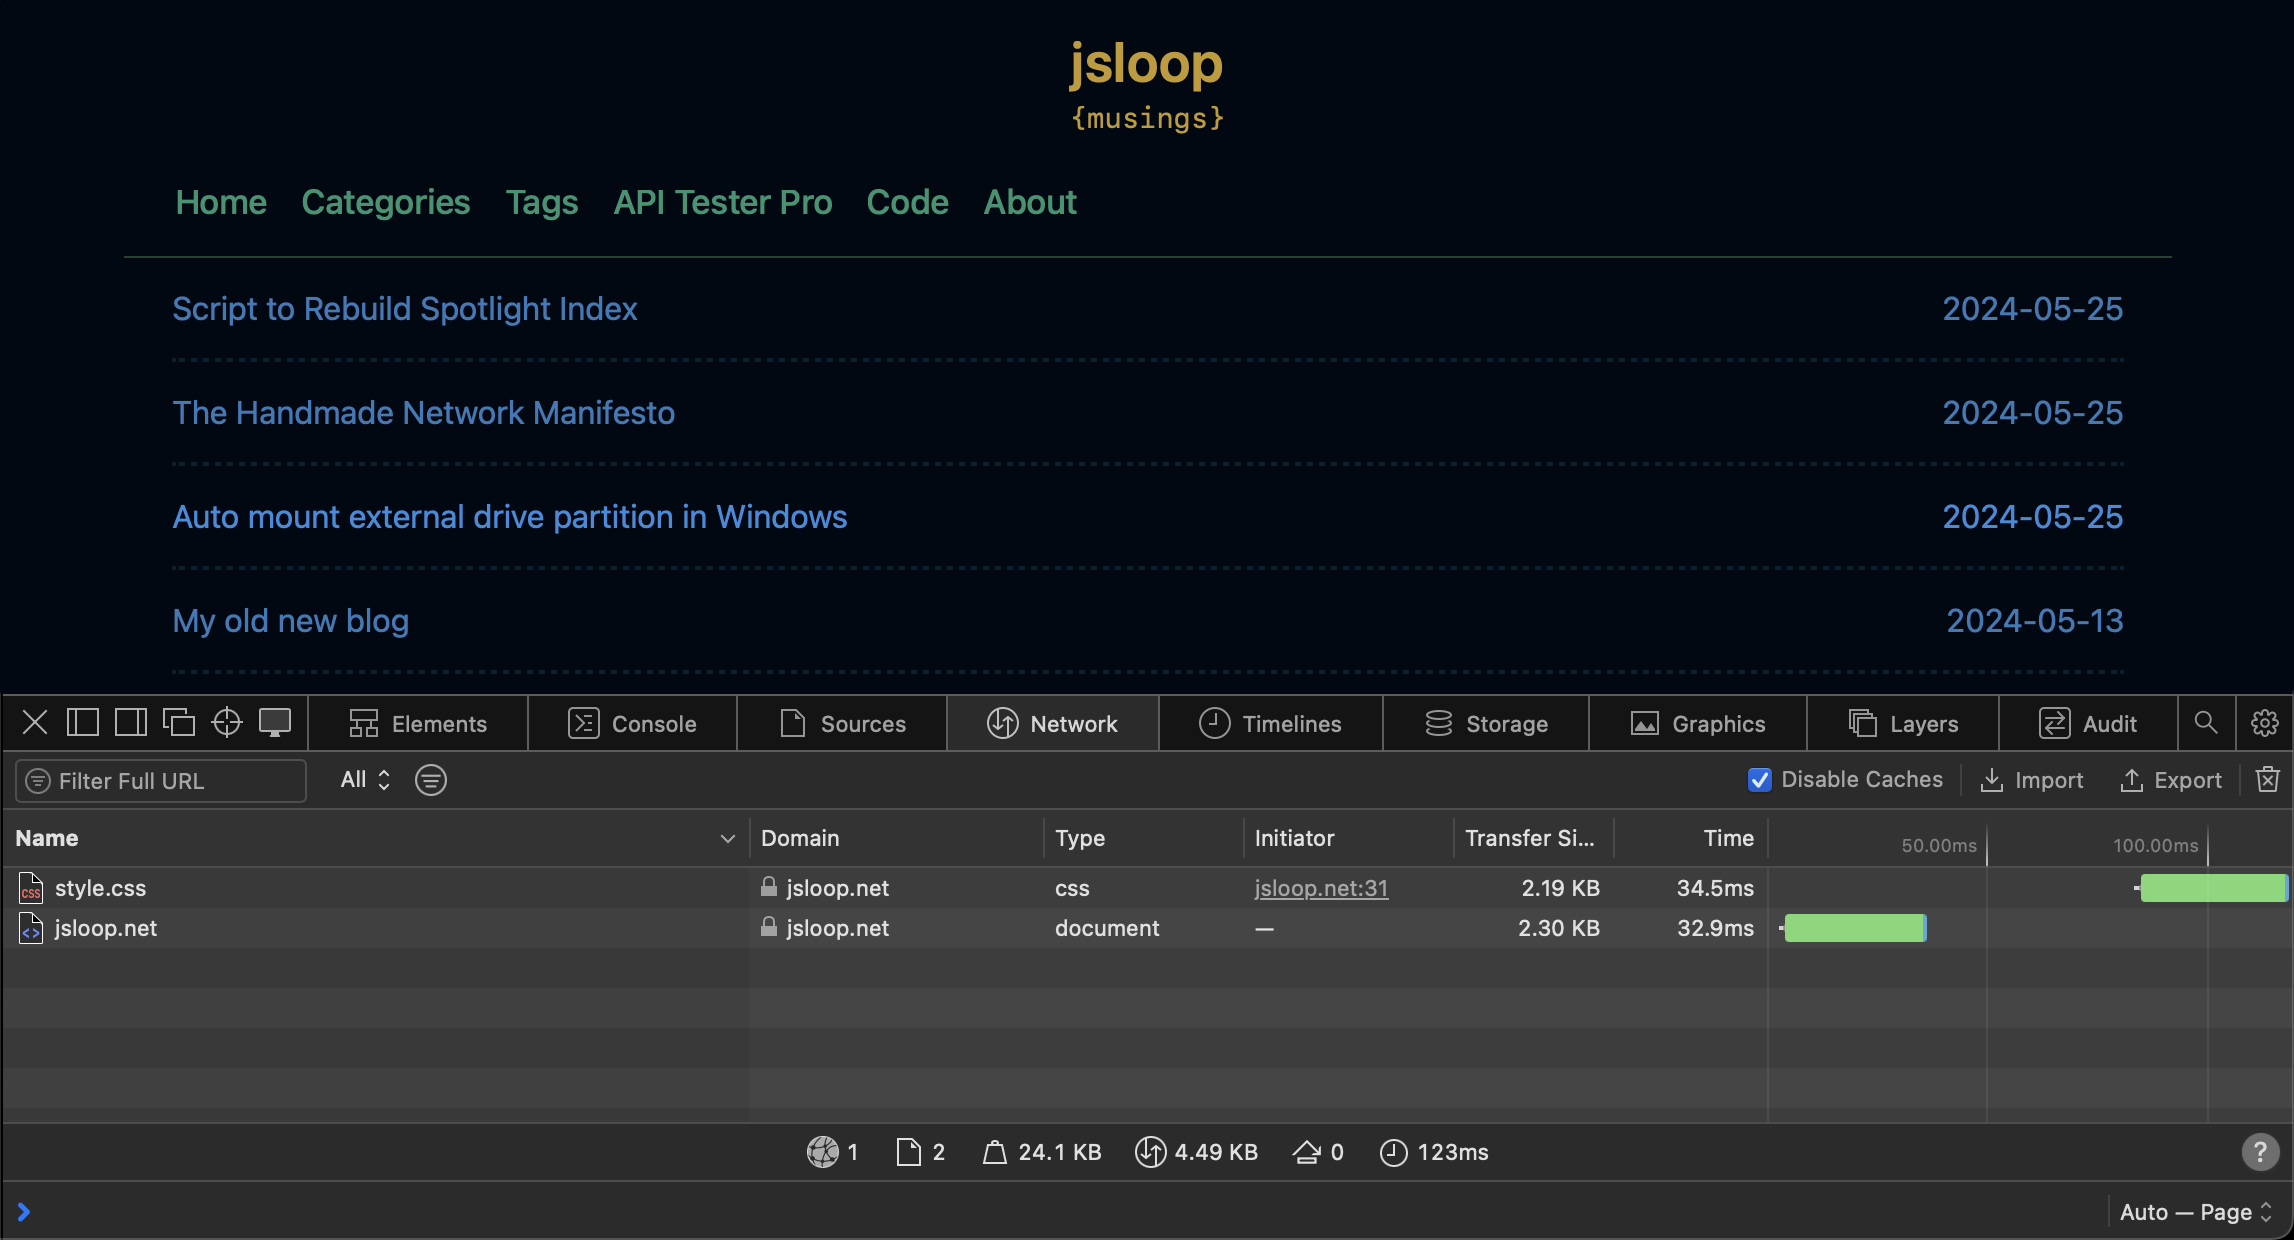Switch to the Console tab
The image size is (2294, 1240).
pyautogui.click(x=632, y=723)
